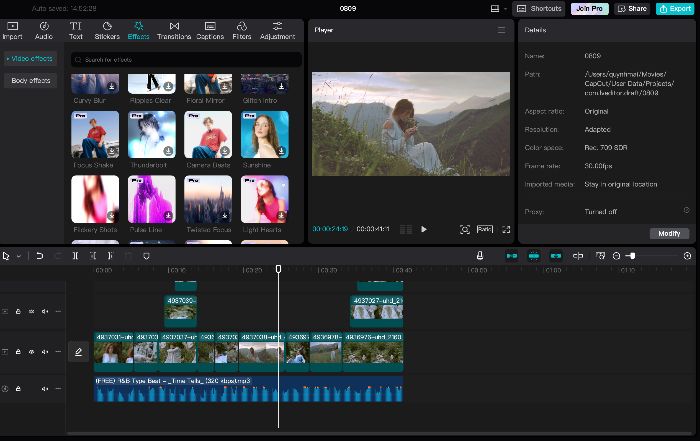This screenshot has height=441, width=700.
Task: Open the Shortcuts panel
Action: (x=539, y=8)
